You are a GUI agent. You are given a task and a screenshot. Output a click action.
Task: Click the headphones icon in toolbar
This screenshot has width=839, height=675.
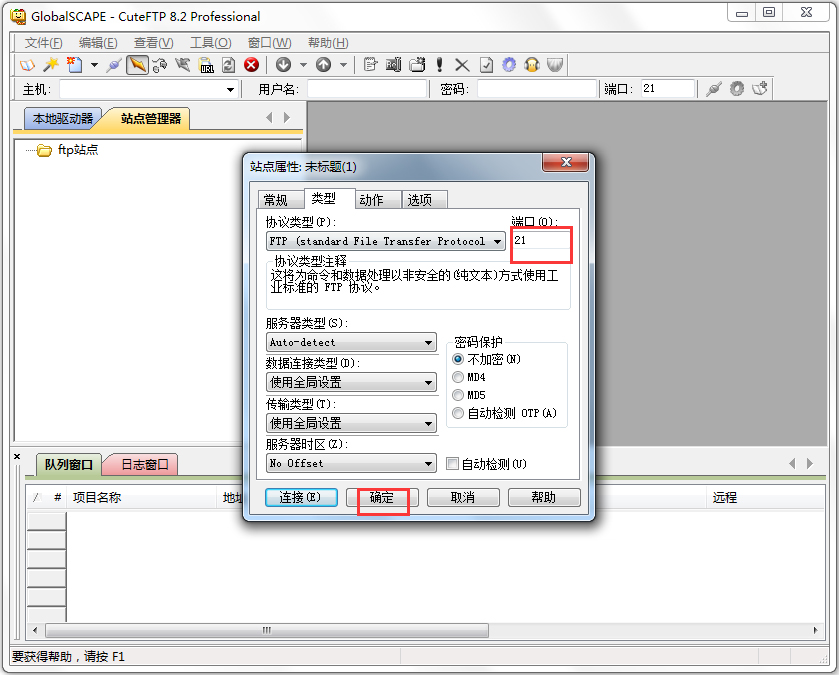click(532, 65)
